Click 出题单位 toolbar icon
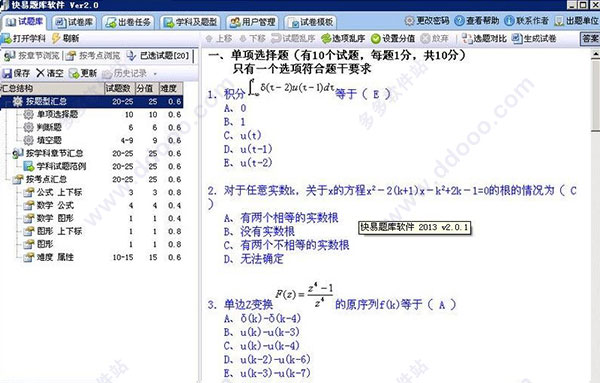This screenshot has height=383, width=600. (x=559, y=21)
